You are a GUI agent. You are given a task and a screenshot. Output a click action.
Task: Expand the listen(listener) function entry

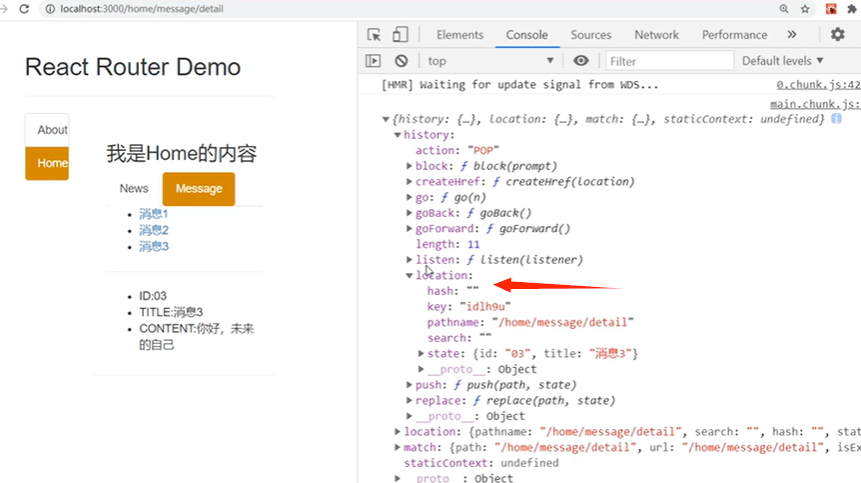pyautogui.click(x=409, y=260)
